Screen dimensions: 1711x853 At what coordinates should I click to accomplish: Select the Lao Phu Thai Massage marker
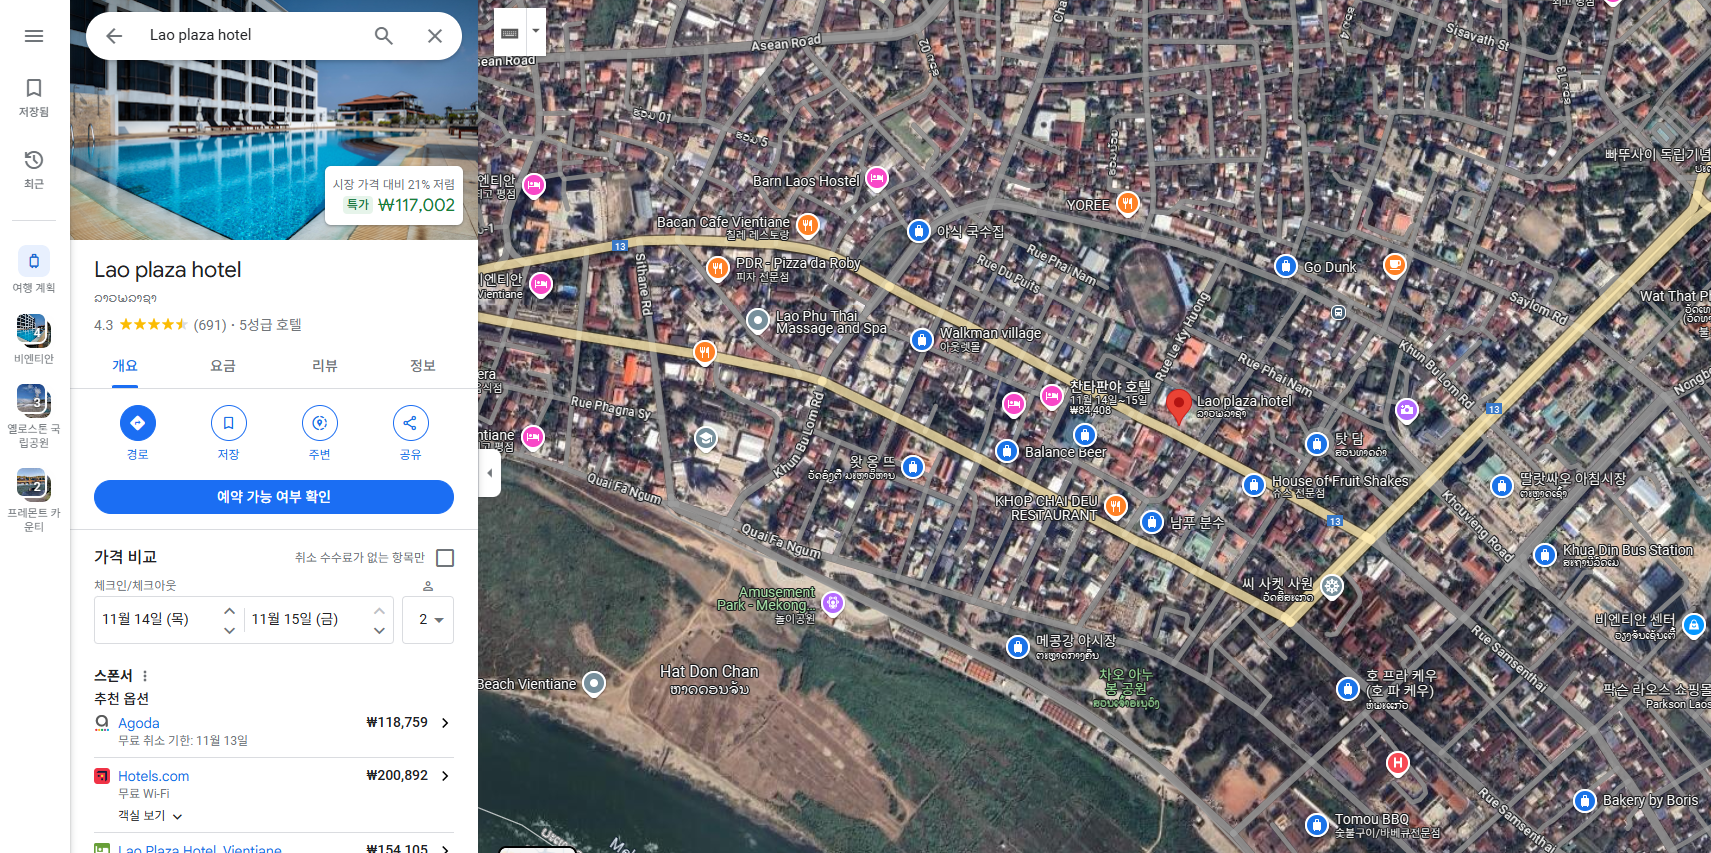[x=758, y=320]
